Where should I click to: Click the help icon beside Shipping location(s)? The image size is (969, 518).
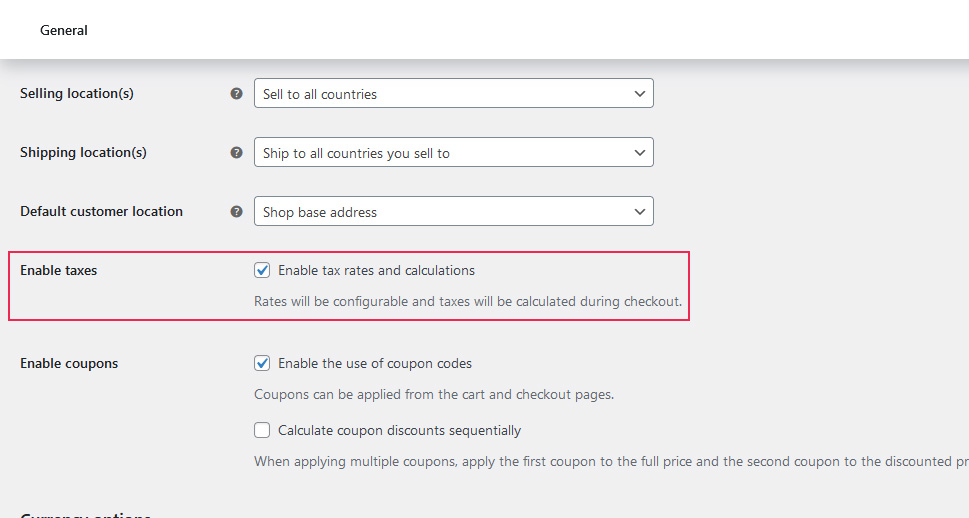click(237, 153)
